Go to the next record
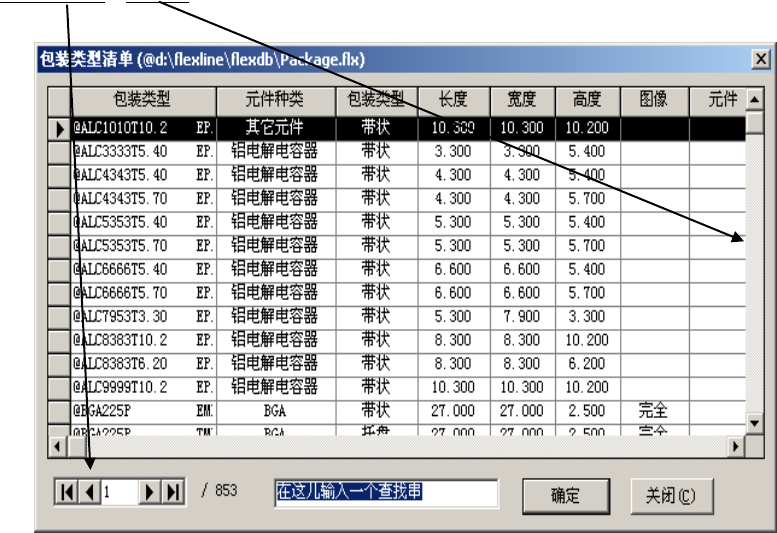Viewport: 777px width, 533px height. tap(149, 492)
